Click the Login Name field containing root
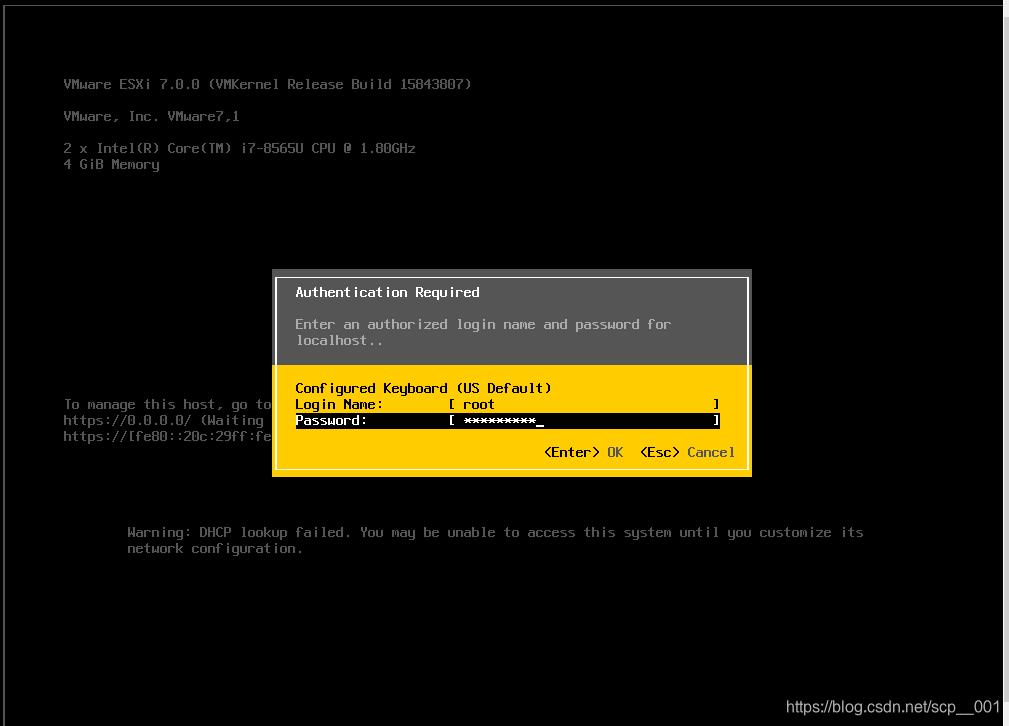The height and width of the screenshot is (726, 1009). point(584,404)
